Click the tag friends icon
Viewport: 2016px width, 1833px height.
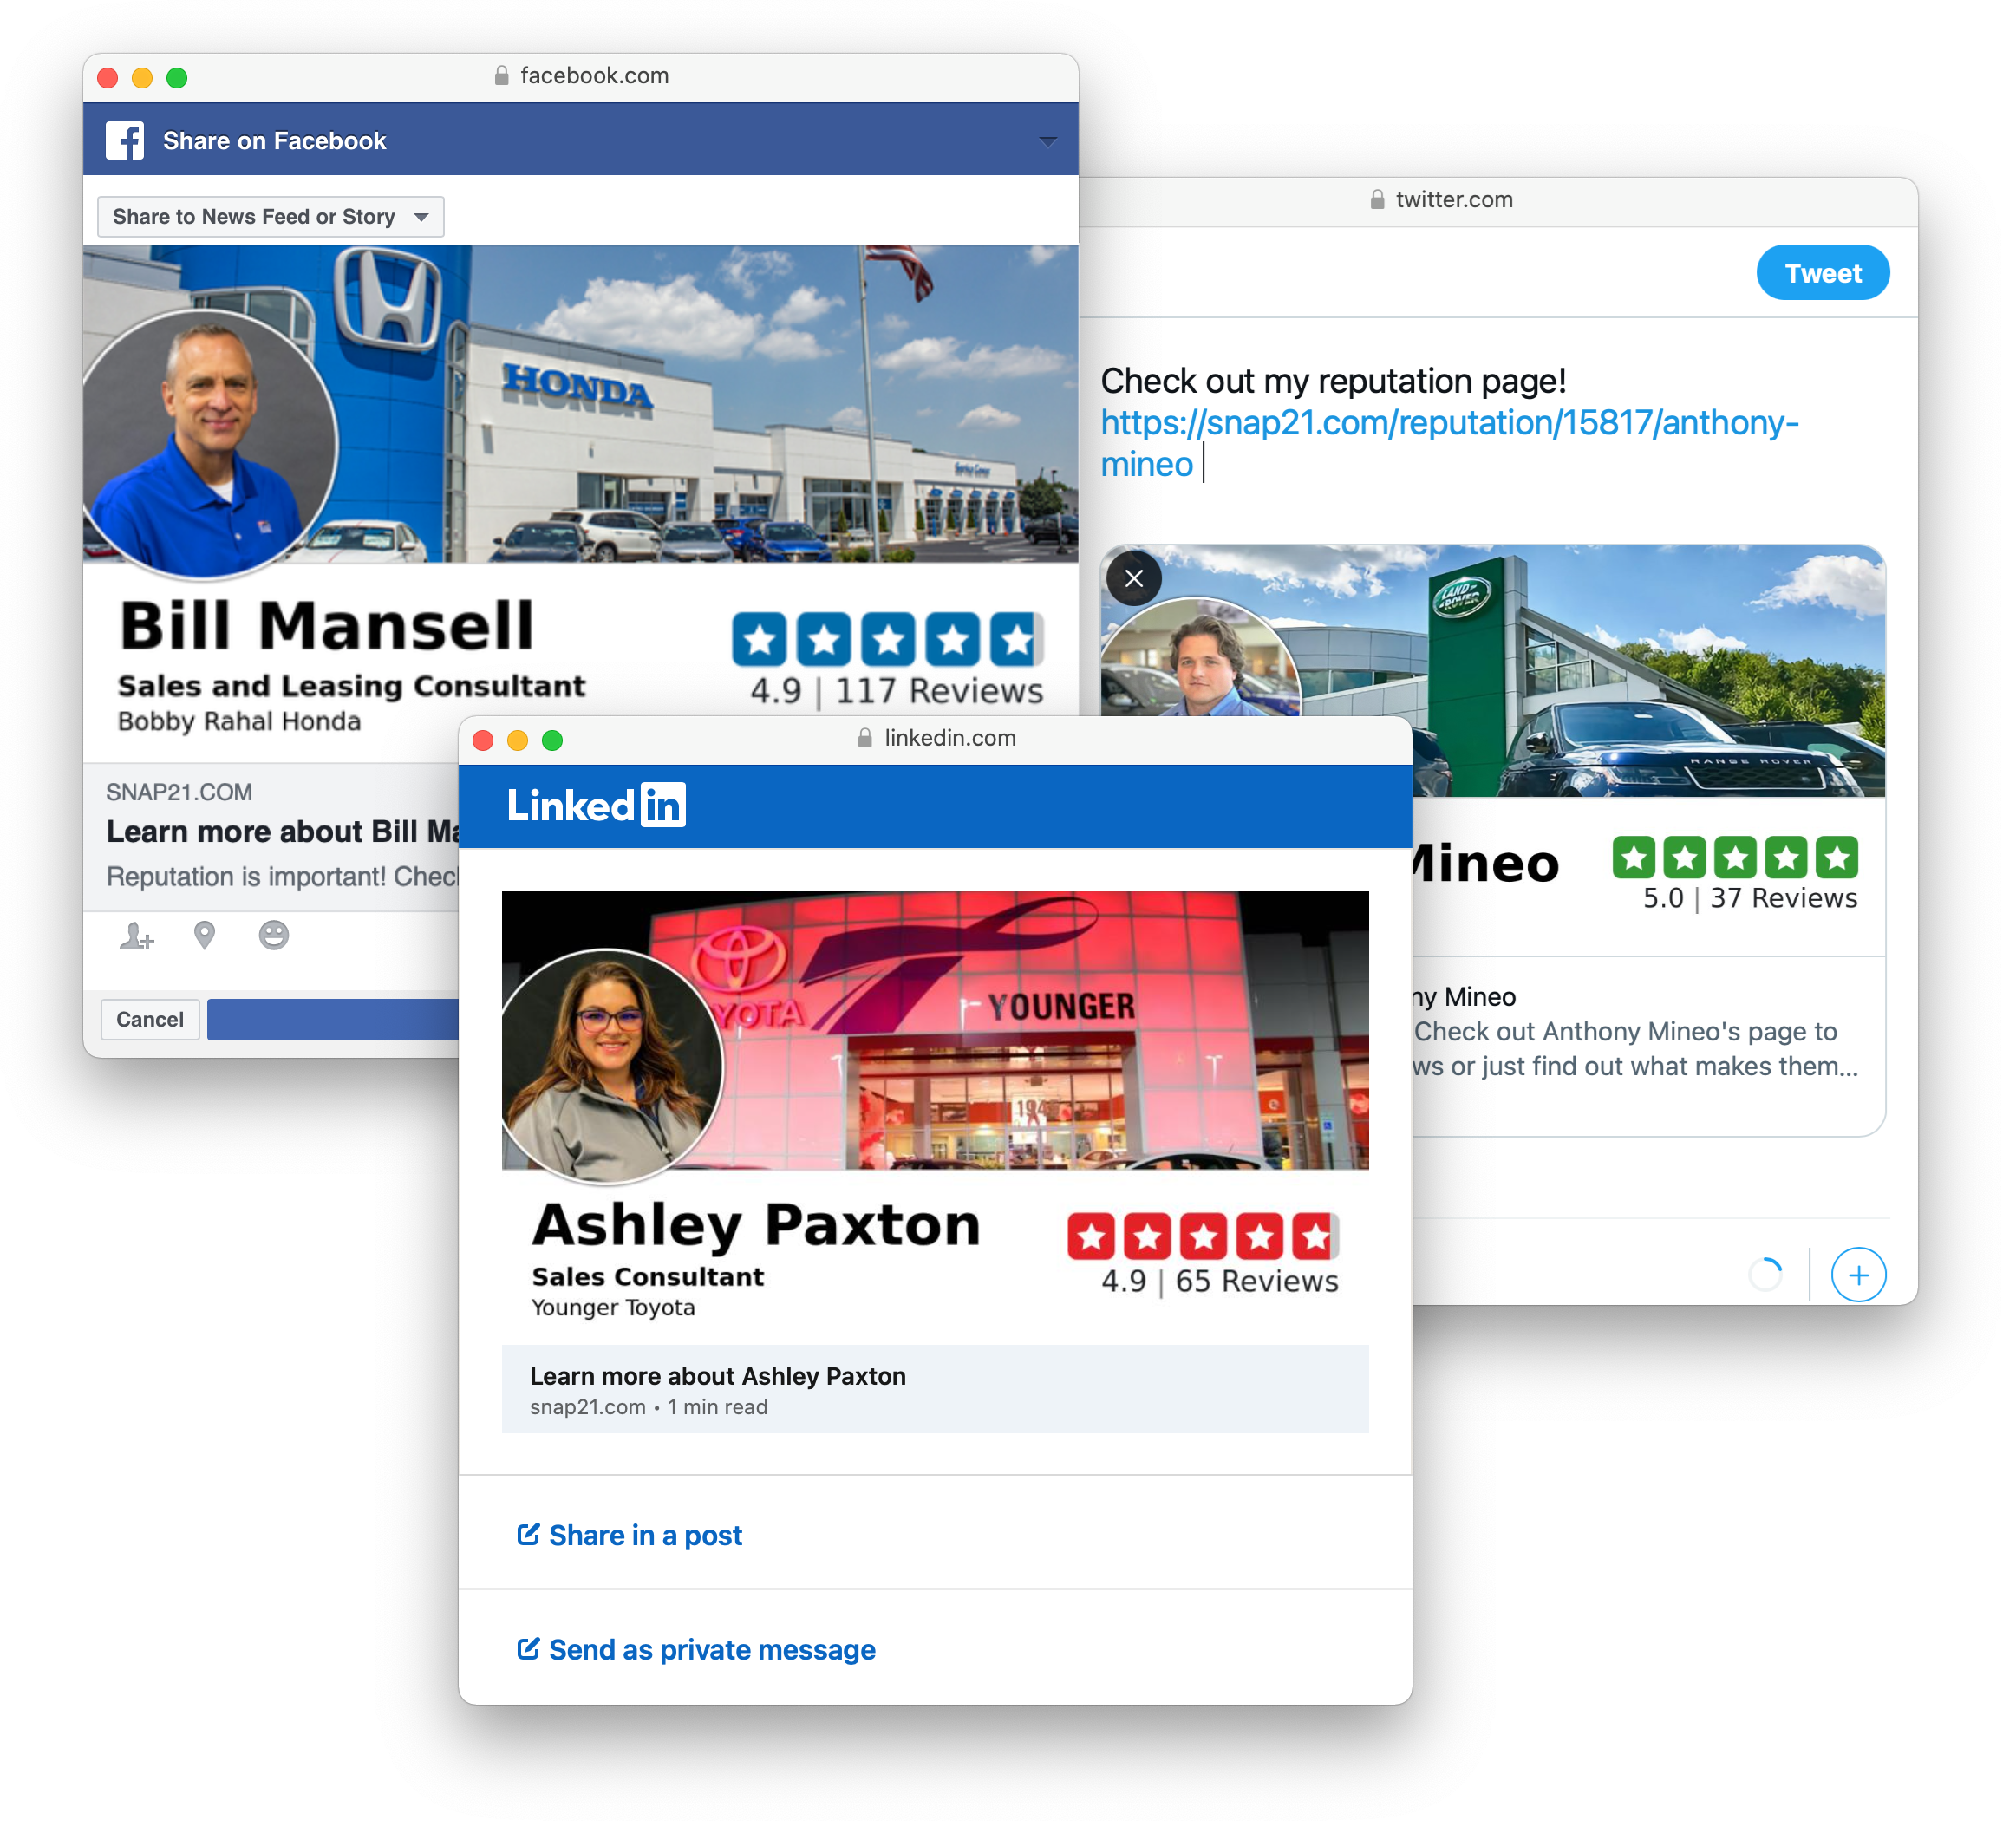pos(137,936)
